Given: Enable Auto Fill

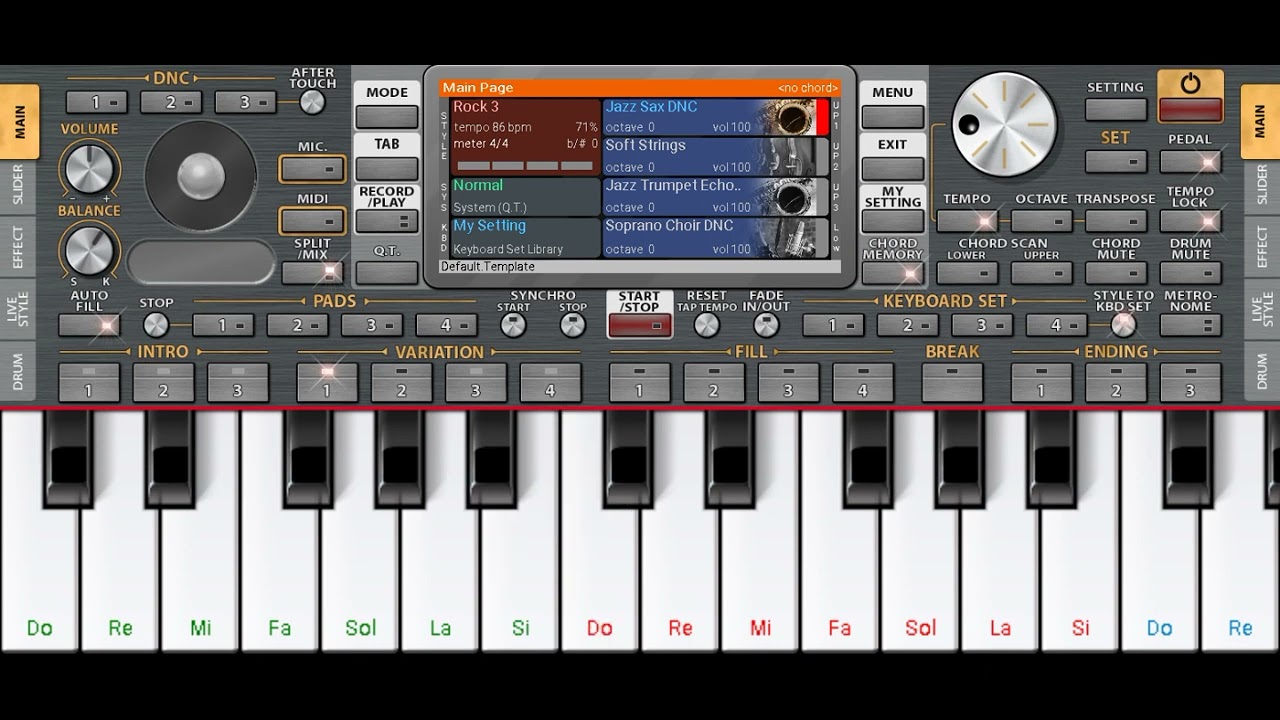Looking at the screenshot, I should click(89, 325).
